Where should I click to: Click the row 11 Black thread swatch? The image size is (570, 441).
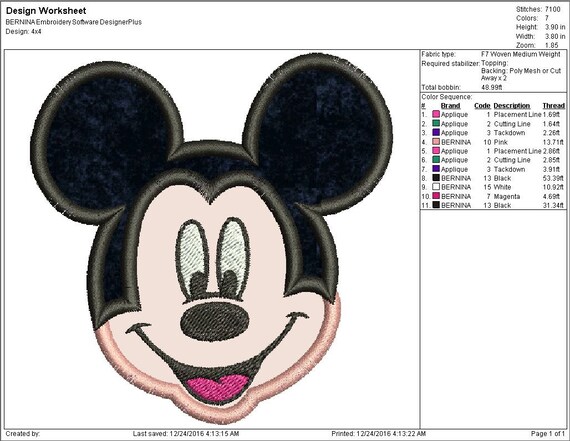(x=436, y=205)
